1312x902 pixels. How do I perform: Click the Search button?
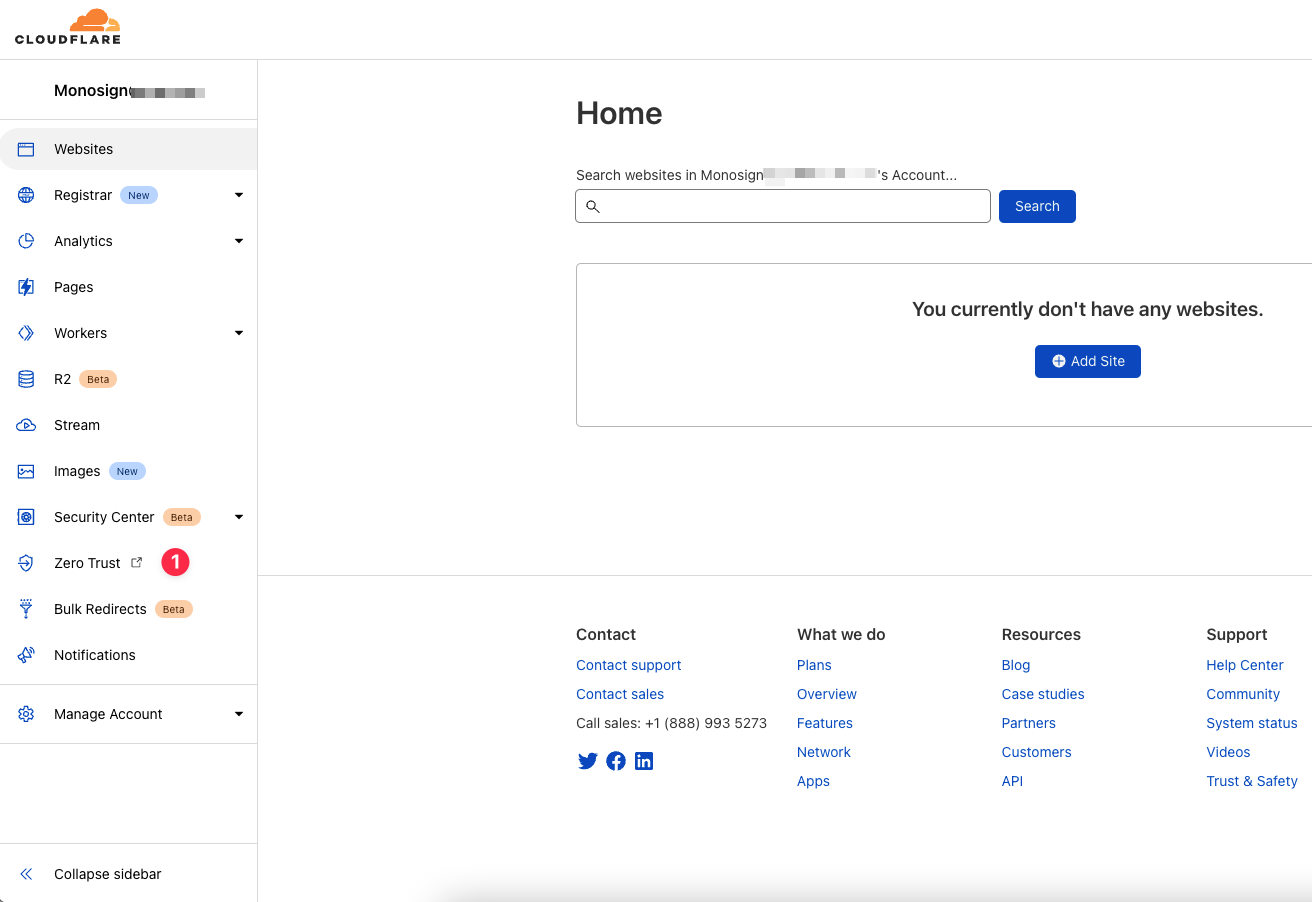(1037, 206)
